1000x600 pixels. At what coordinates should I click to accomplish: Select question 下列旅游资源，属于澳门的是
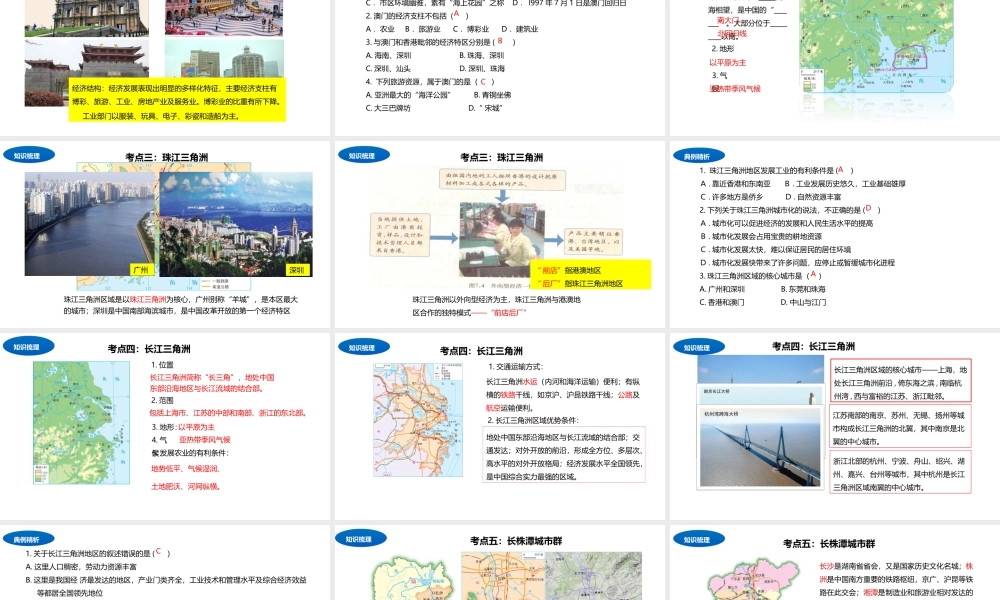point(422,82)
